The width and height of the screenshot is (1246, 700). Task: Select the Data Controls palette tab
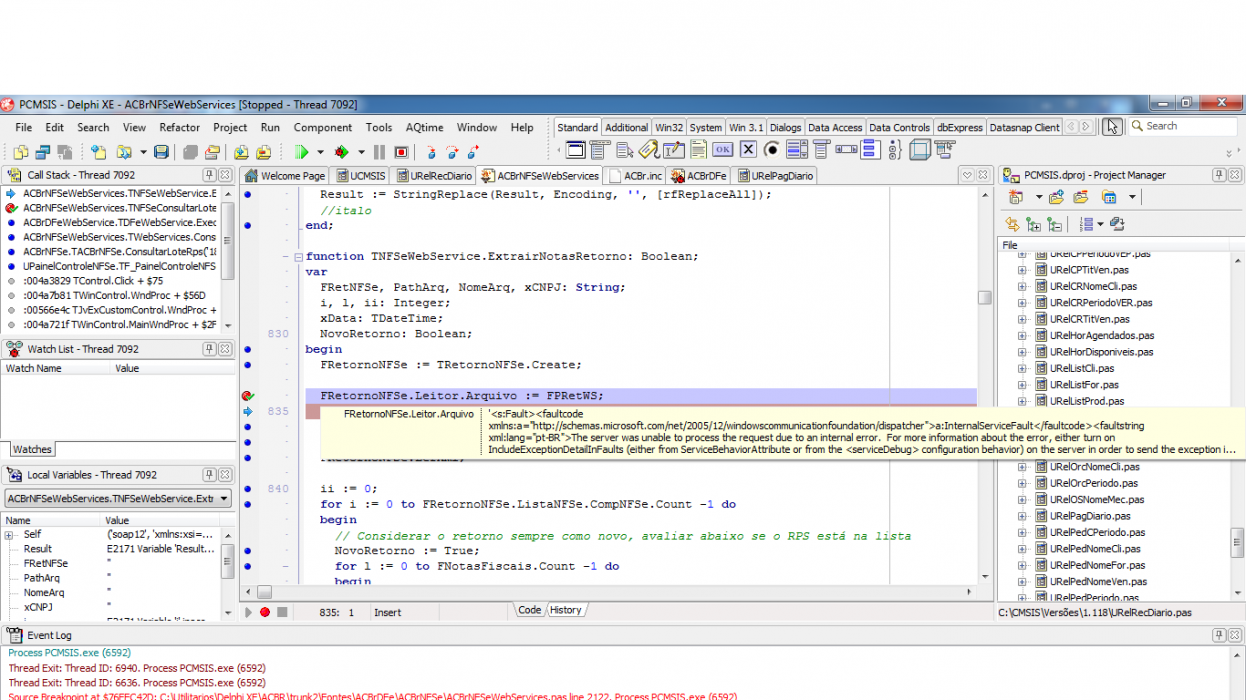click(x=899, y=127)
